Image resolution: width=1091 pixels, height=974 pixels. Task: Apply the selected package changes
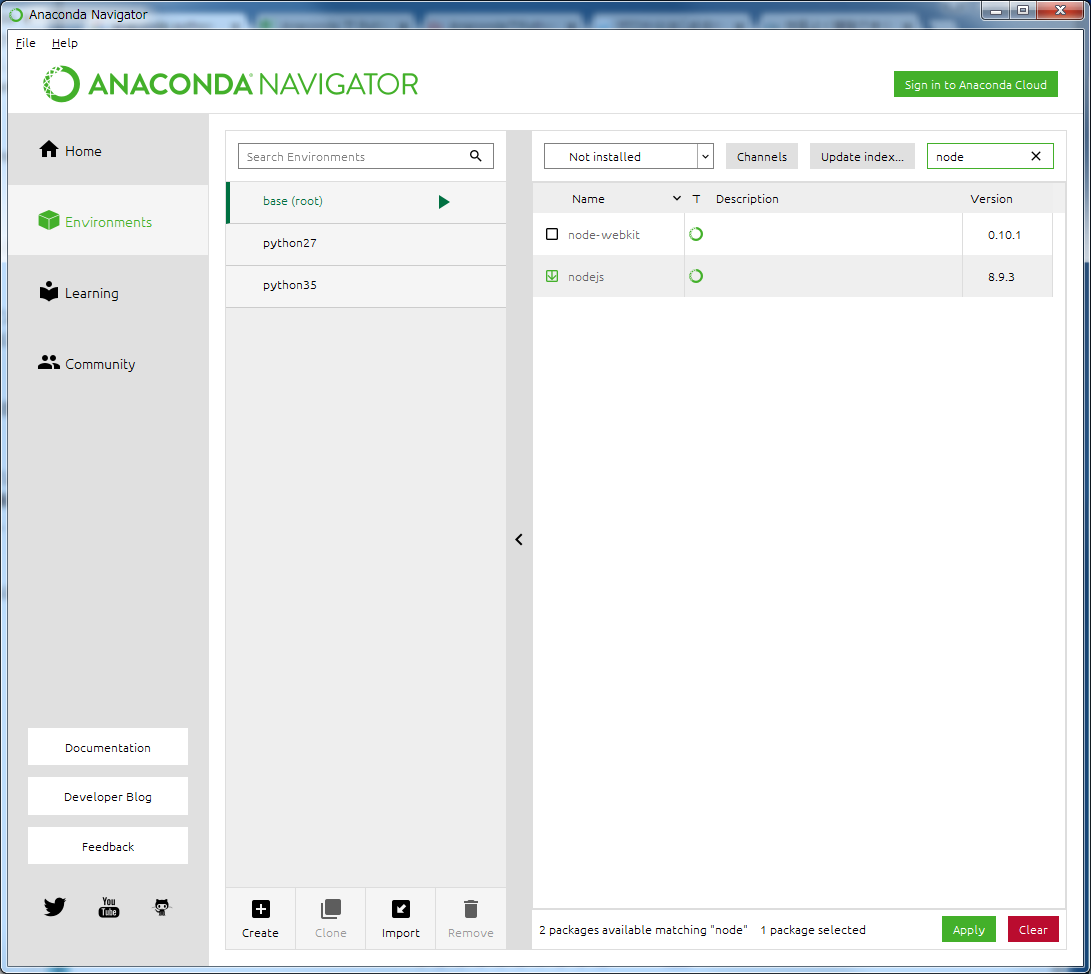coord(969,929)
